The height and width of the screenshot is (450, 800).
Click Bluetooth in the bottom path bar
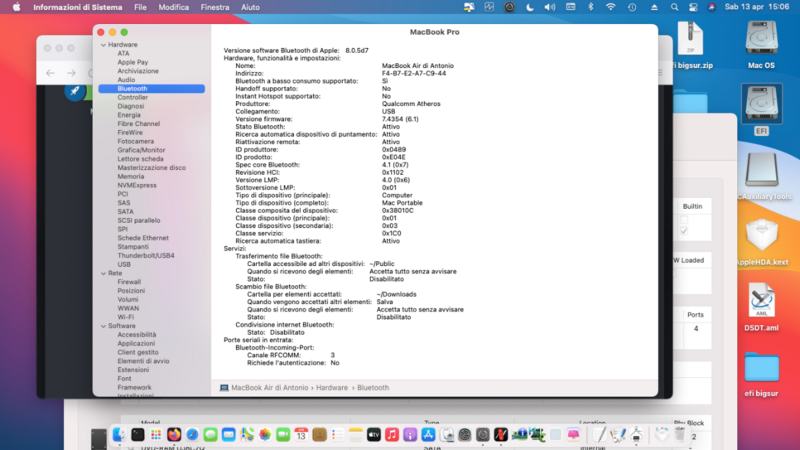(x=373, y=388)
